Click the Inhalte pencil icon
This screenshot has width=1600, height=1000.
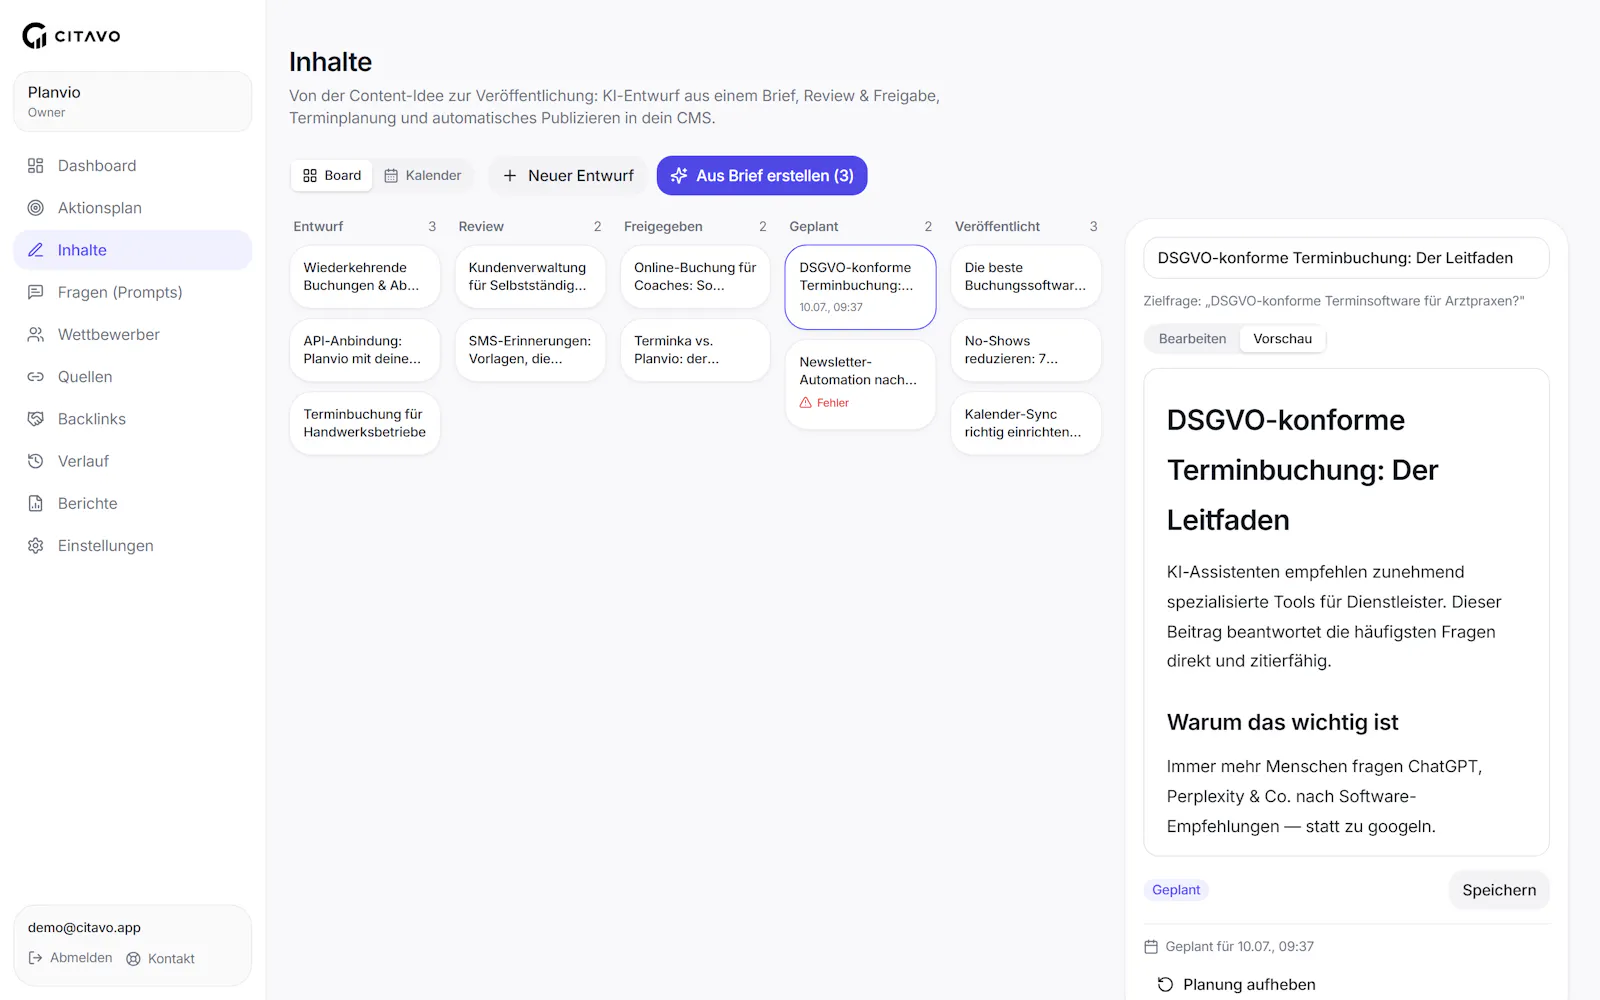[x=36, y=250]
